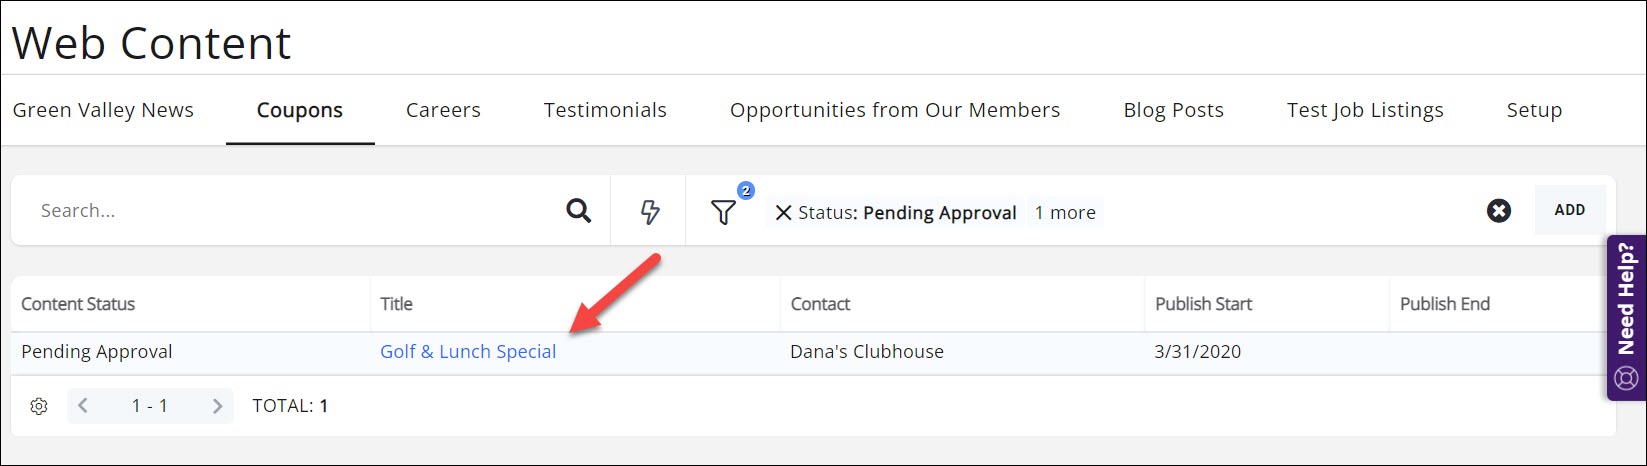This screenshot has width=1647, height=466.
Task: Select the Testimonials tab
Action: pos(605,110)
